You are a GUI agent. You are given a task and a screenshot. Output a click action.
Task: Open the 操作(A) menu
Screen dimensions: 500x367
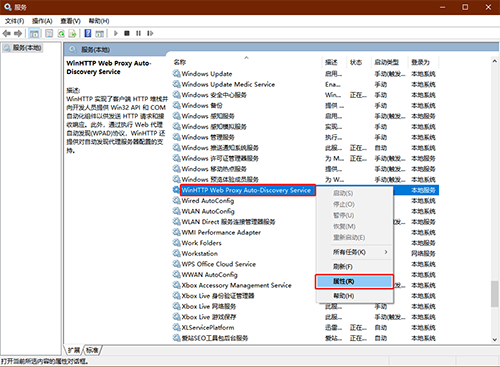42,21
